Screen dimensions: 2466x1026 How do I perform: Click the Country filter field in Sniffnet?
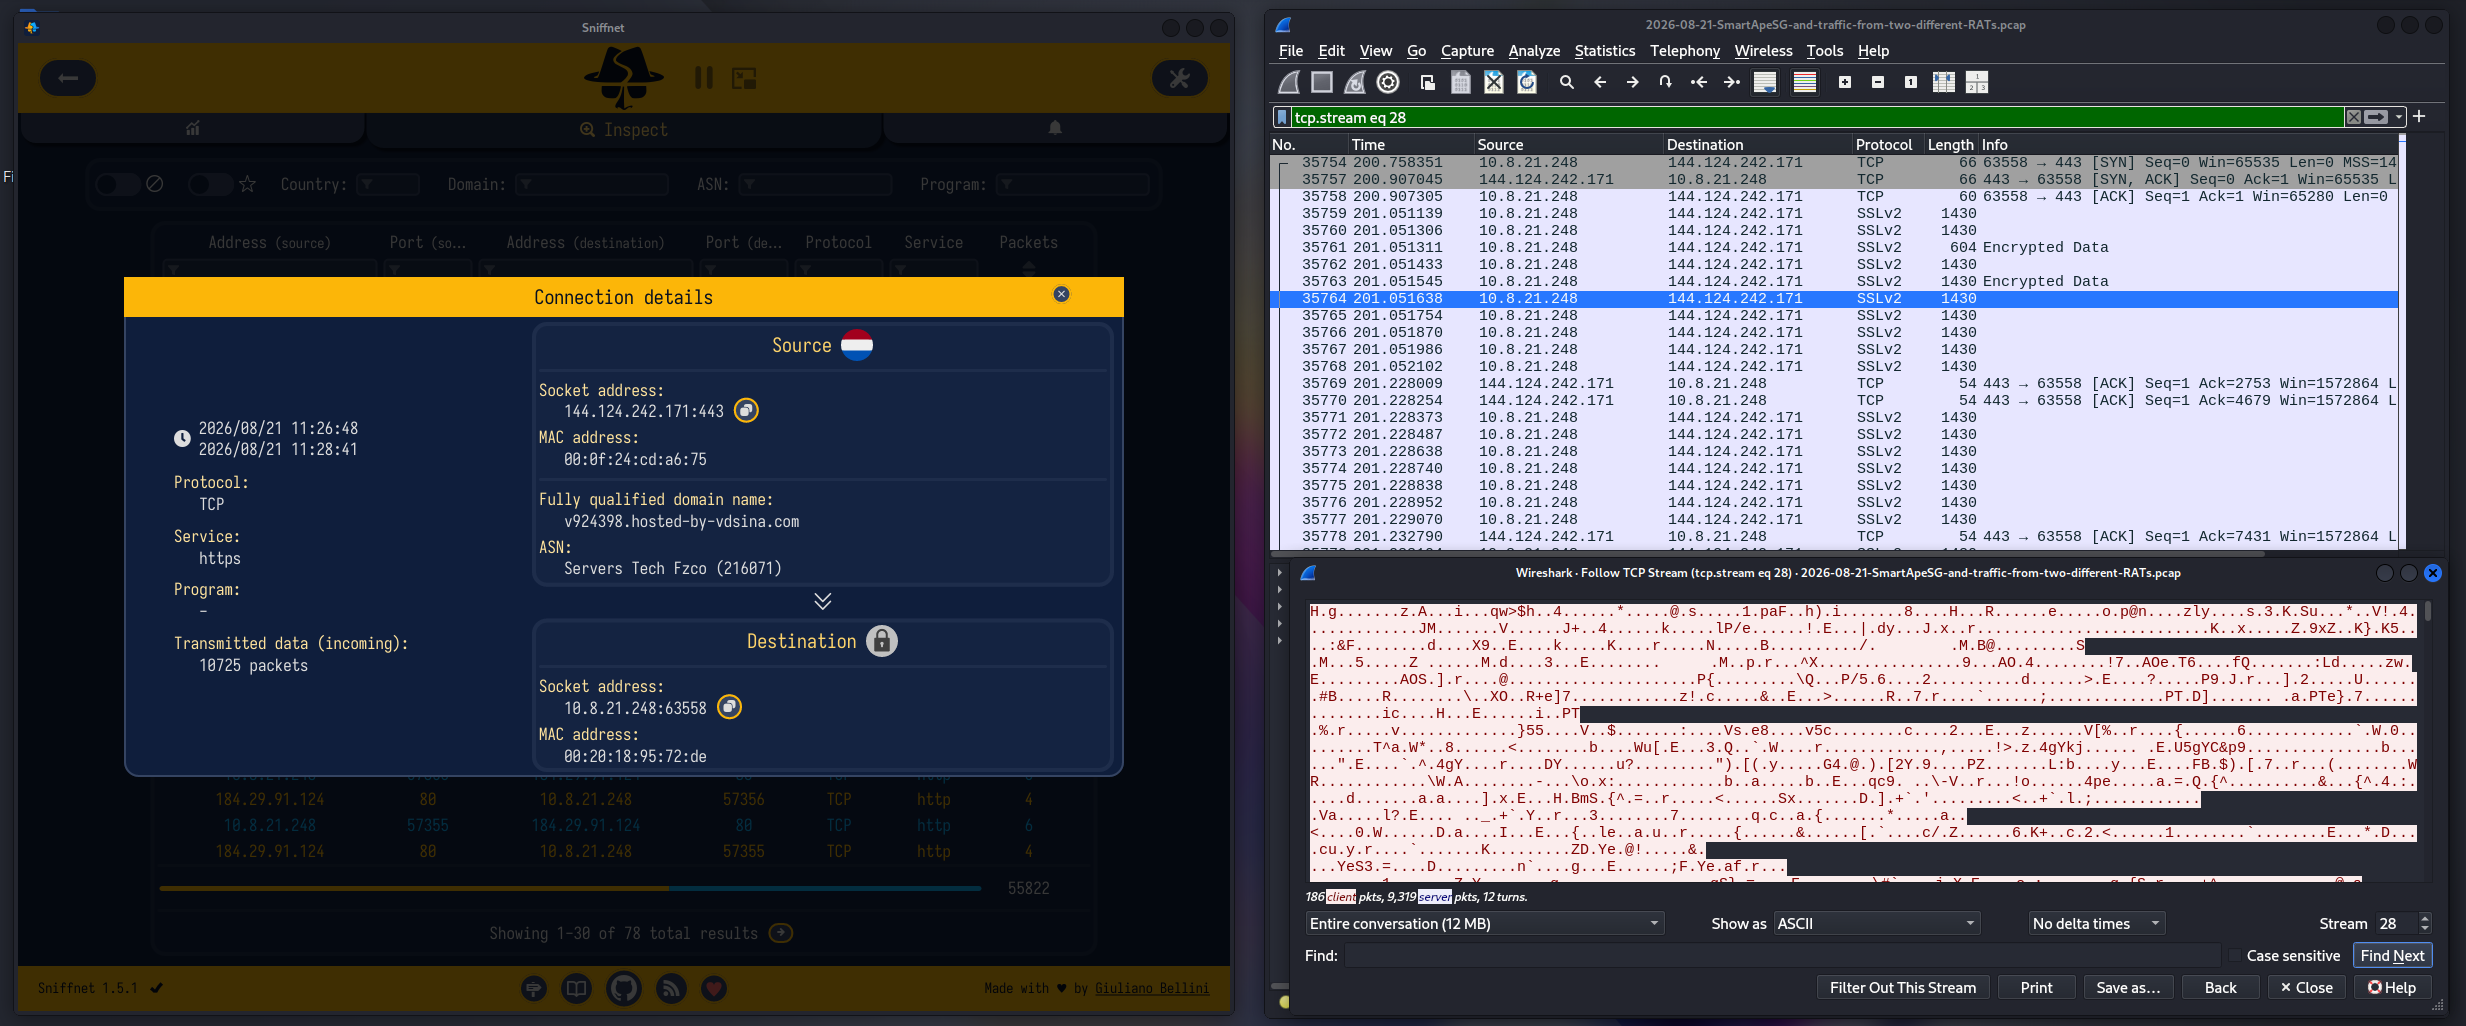388,185
